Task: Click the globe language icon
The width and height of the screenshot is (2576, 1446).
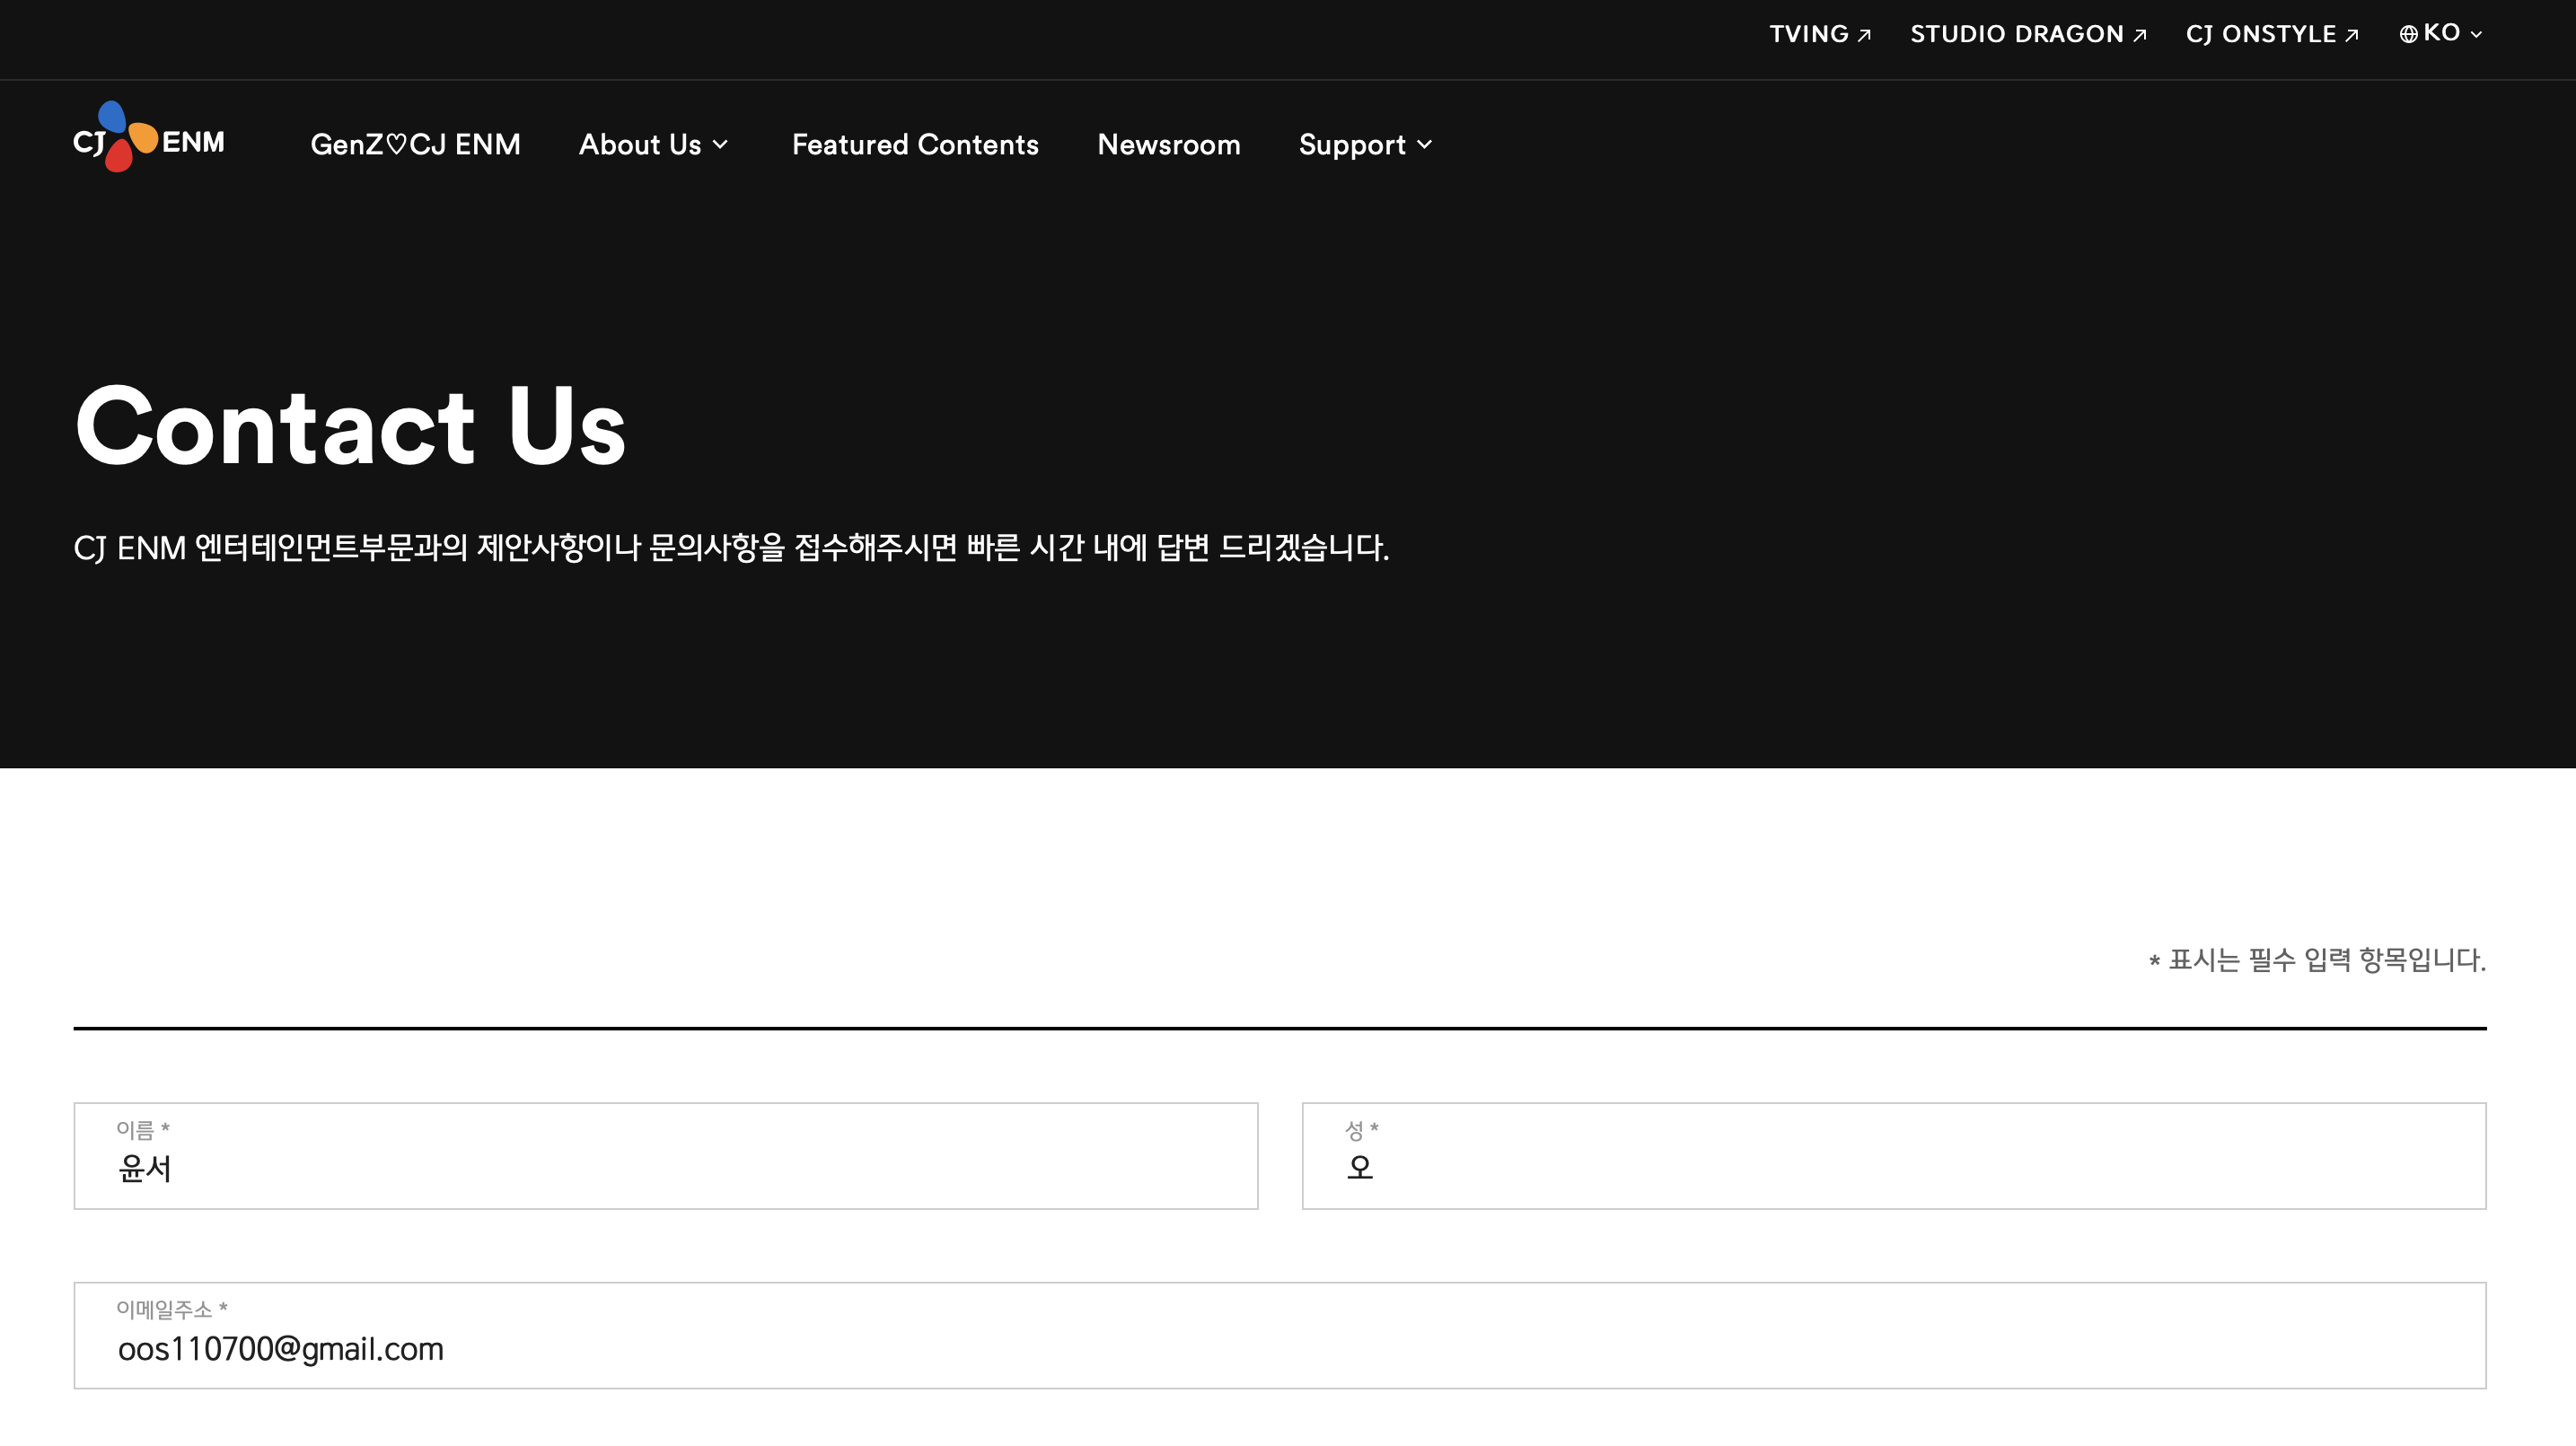Action: pyautogui.click(x=2408, y=34)
